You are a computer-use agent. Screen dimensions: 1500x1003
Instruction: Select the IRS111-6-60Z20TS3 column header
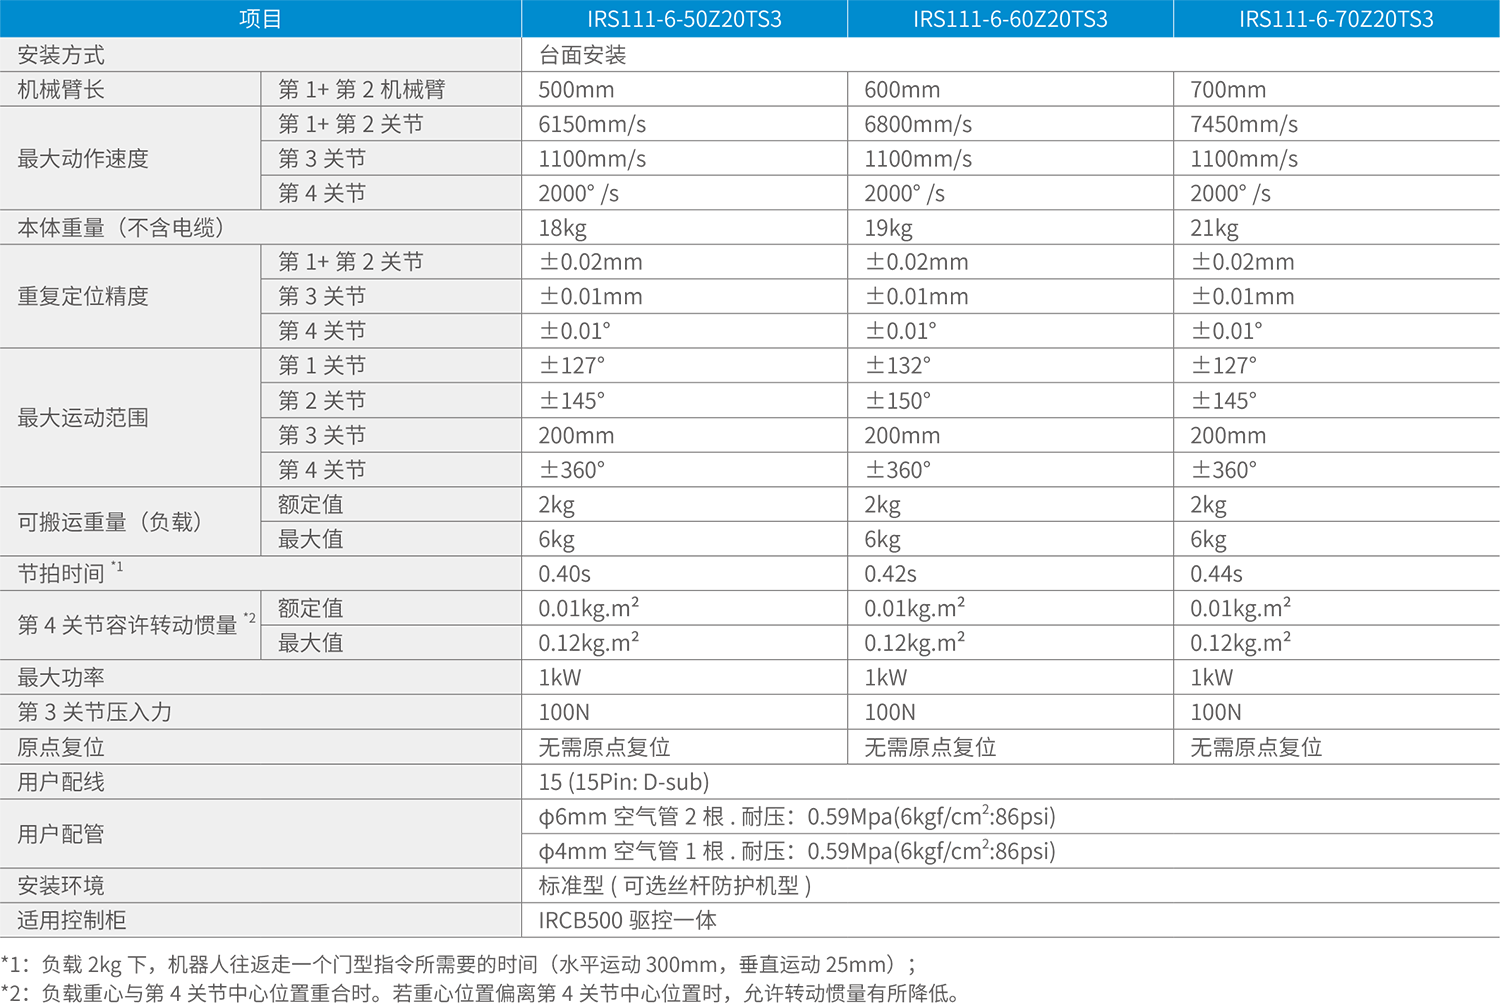point(1010,19)
